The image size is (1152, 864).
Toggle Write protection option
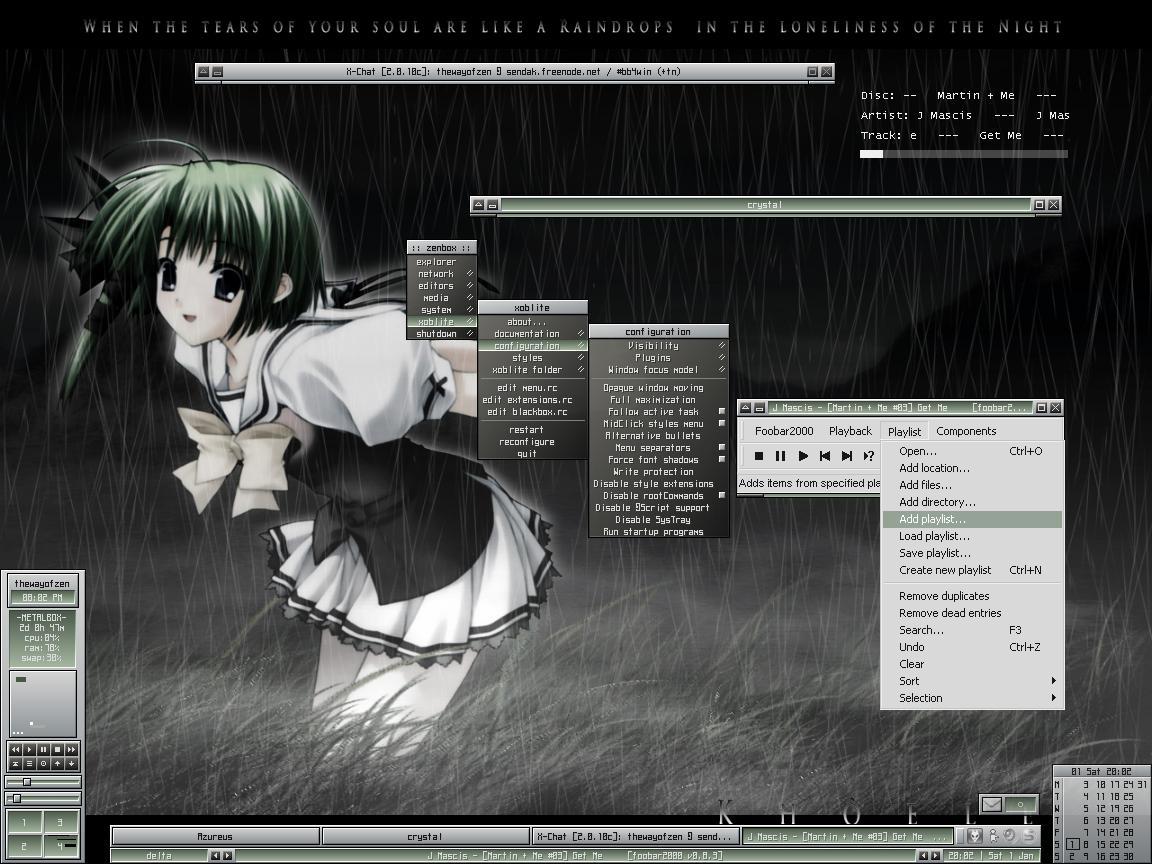pyautogui.click(x=658, y=472)
